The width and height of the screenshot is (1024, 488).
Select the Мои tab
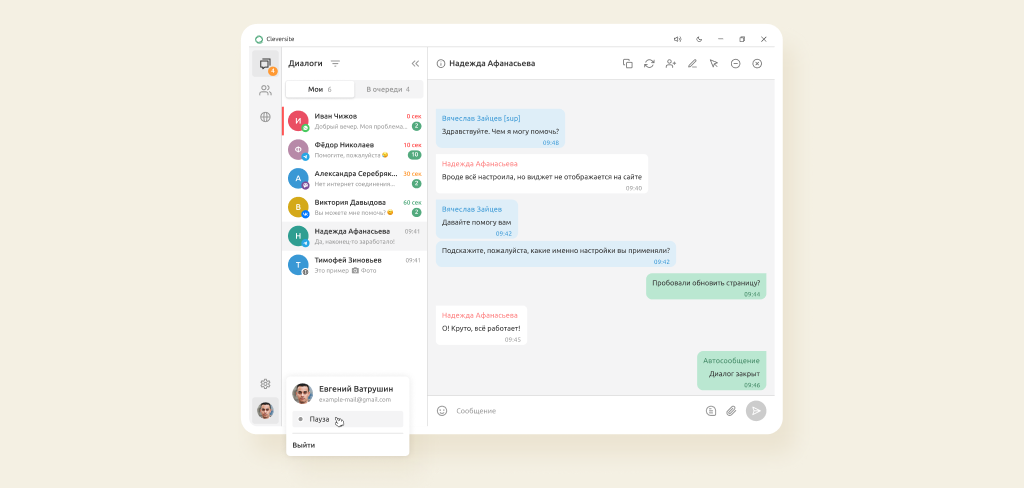[319, 89]
